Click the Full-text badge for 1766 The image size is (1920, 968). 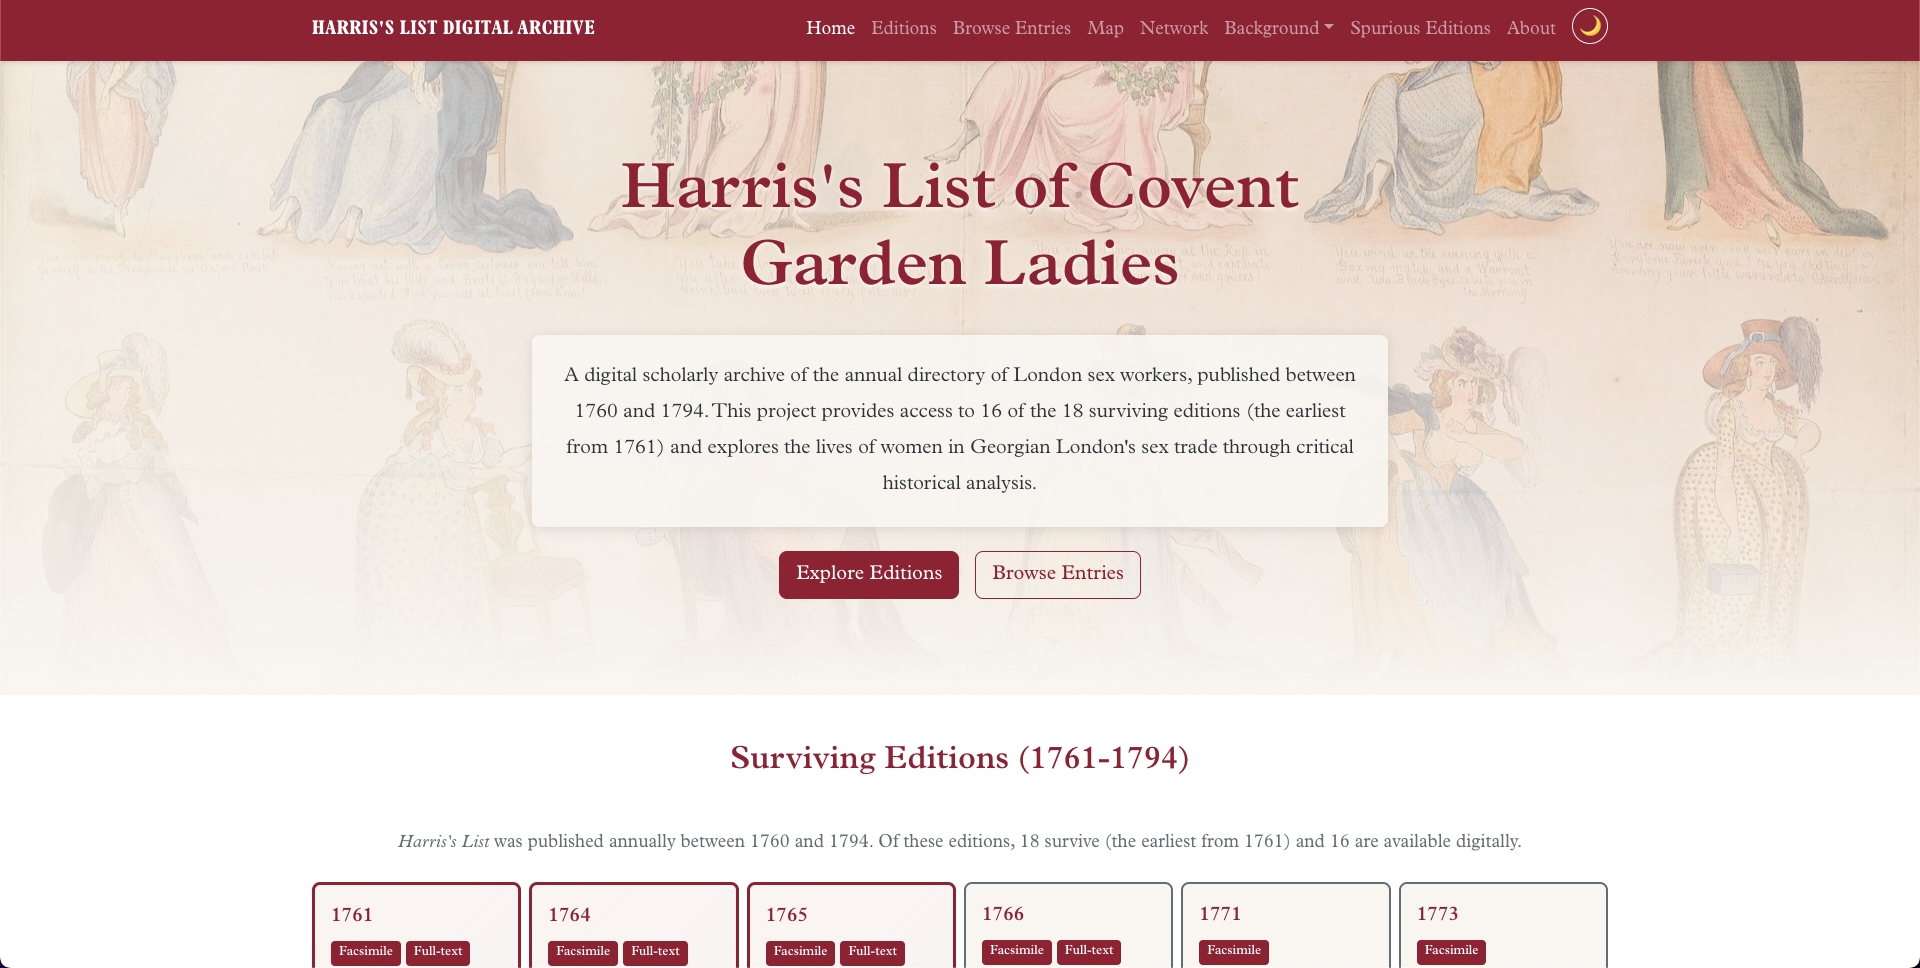tap(1088, 951)
